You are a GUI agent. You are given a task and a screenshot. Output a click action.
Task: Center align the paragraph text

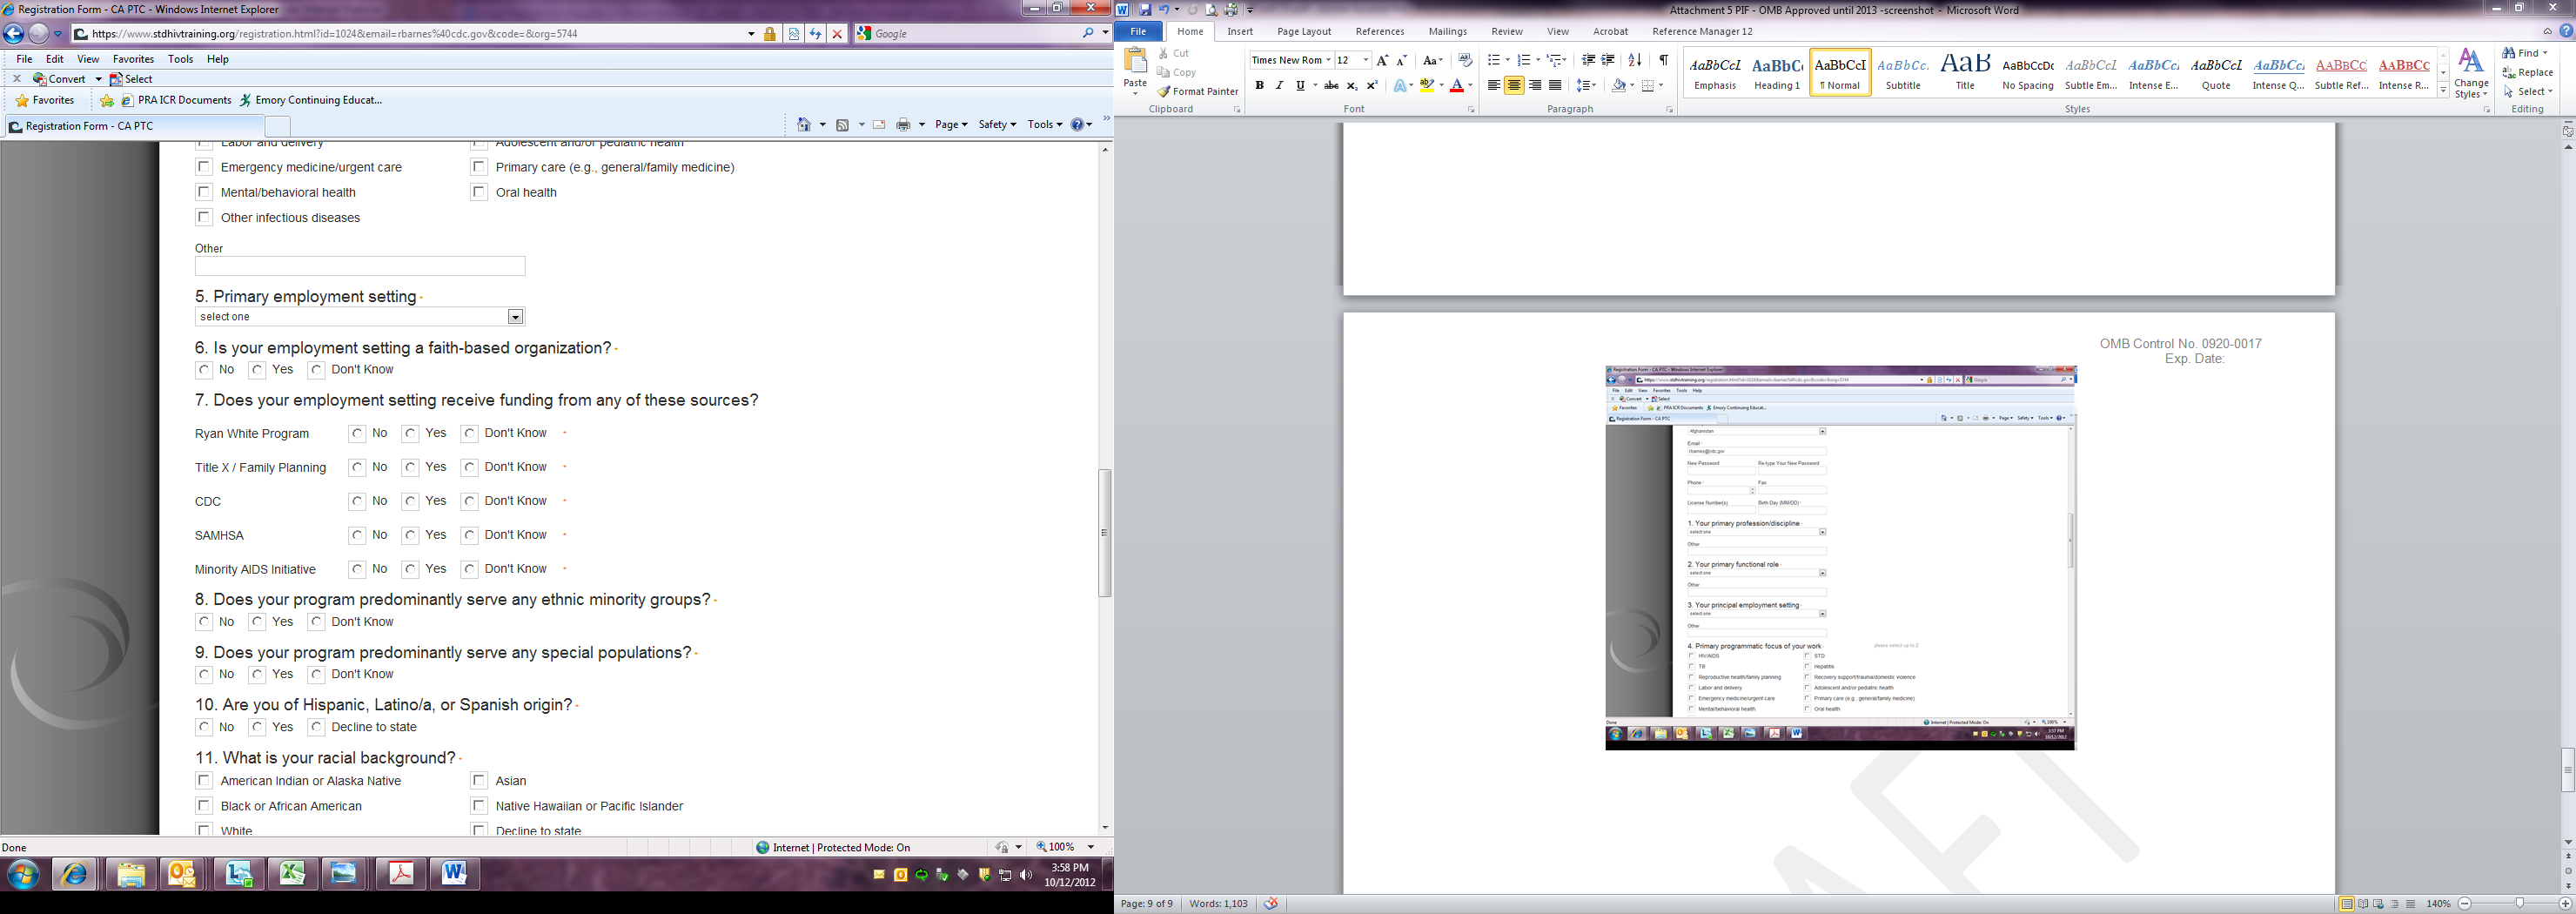click(1514, 86)
